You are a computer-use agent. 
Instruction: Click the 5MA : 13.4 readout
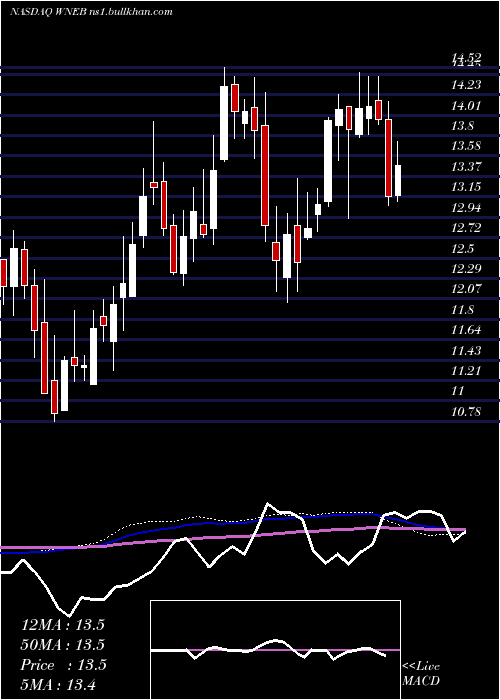pyautogui.click(x=58, y=685)
